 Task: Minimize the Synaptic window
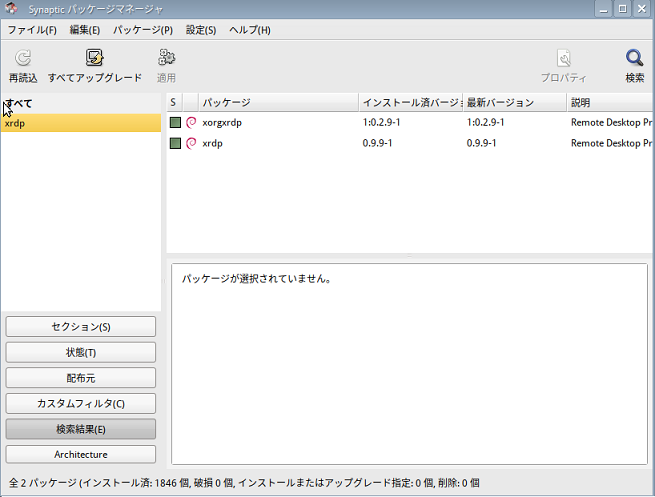tap(604, 9)
